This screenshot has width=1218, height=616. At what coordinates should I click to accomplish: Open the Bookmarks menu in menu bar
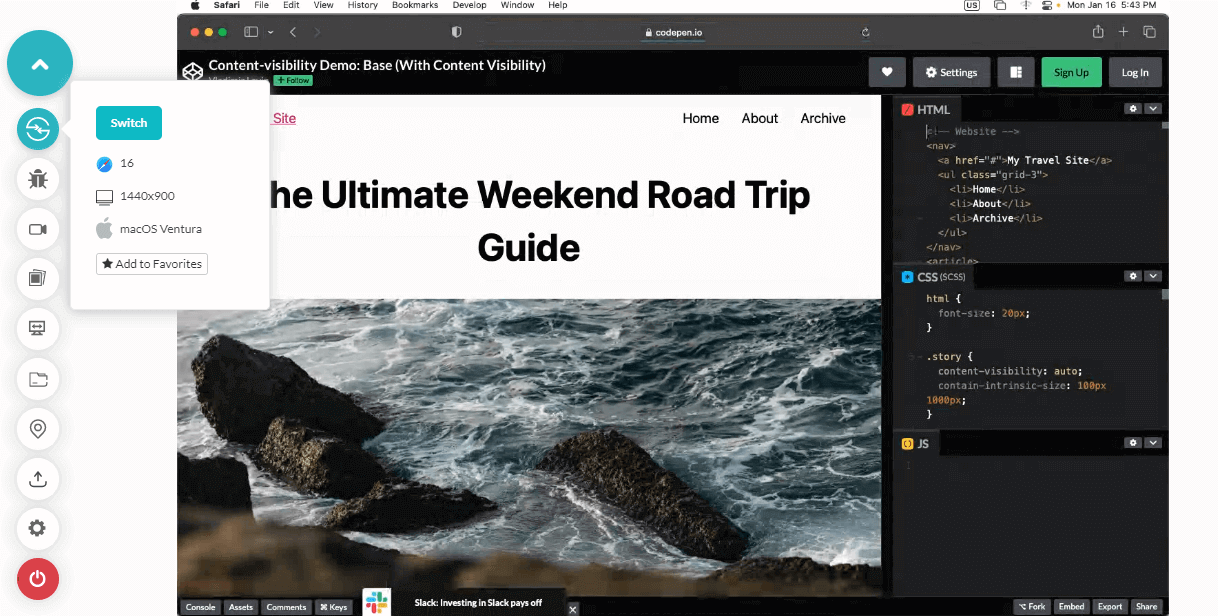414,5
